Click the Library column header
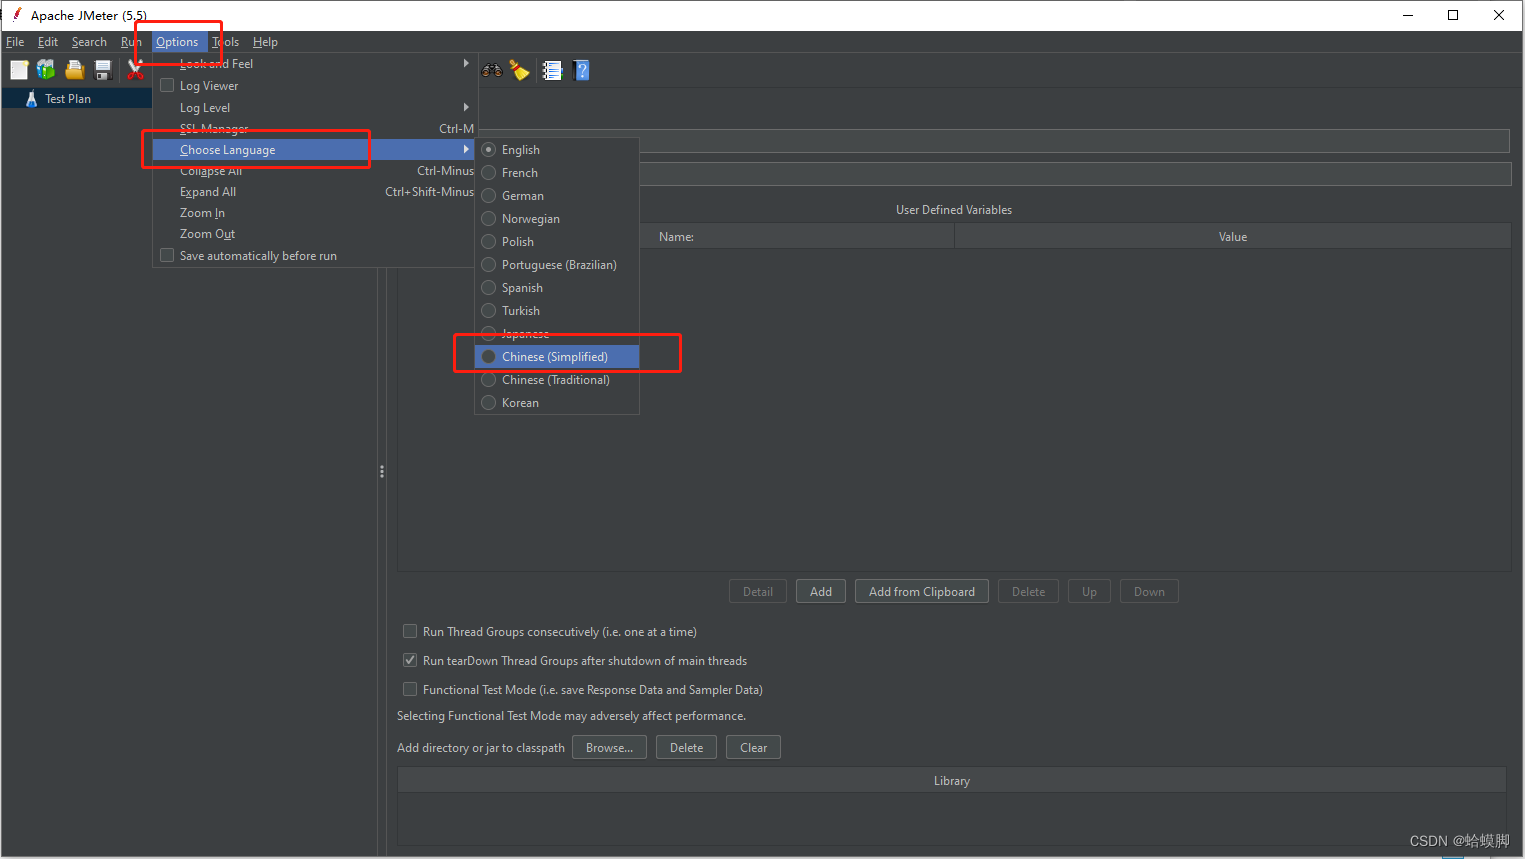Viewport: 1525px width, 859px height. (x=952, y=781)
